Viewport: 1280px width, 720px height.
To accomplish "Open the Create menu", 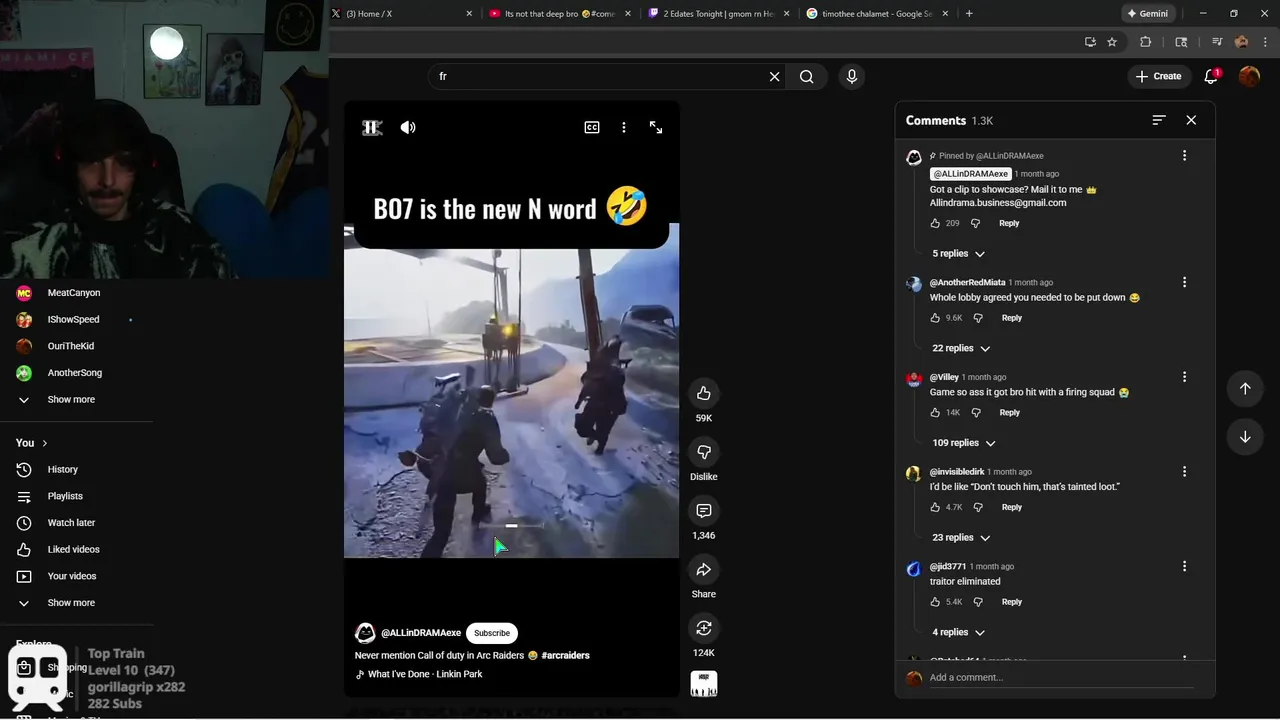I will [1159, 76].
